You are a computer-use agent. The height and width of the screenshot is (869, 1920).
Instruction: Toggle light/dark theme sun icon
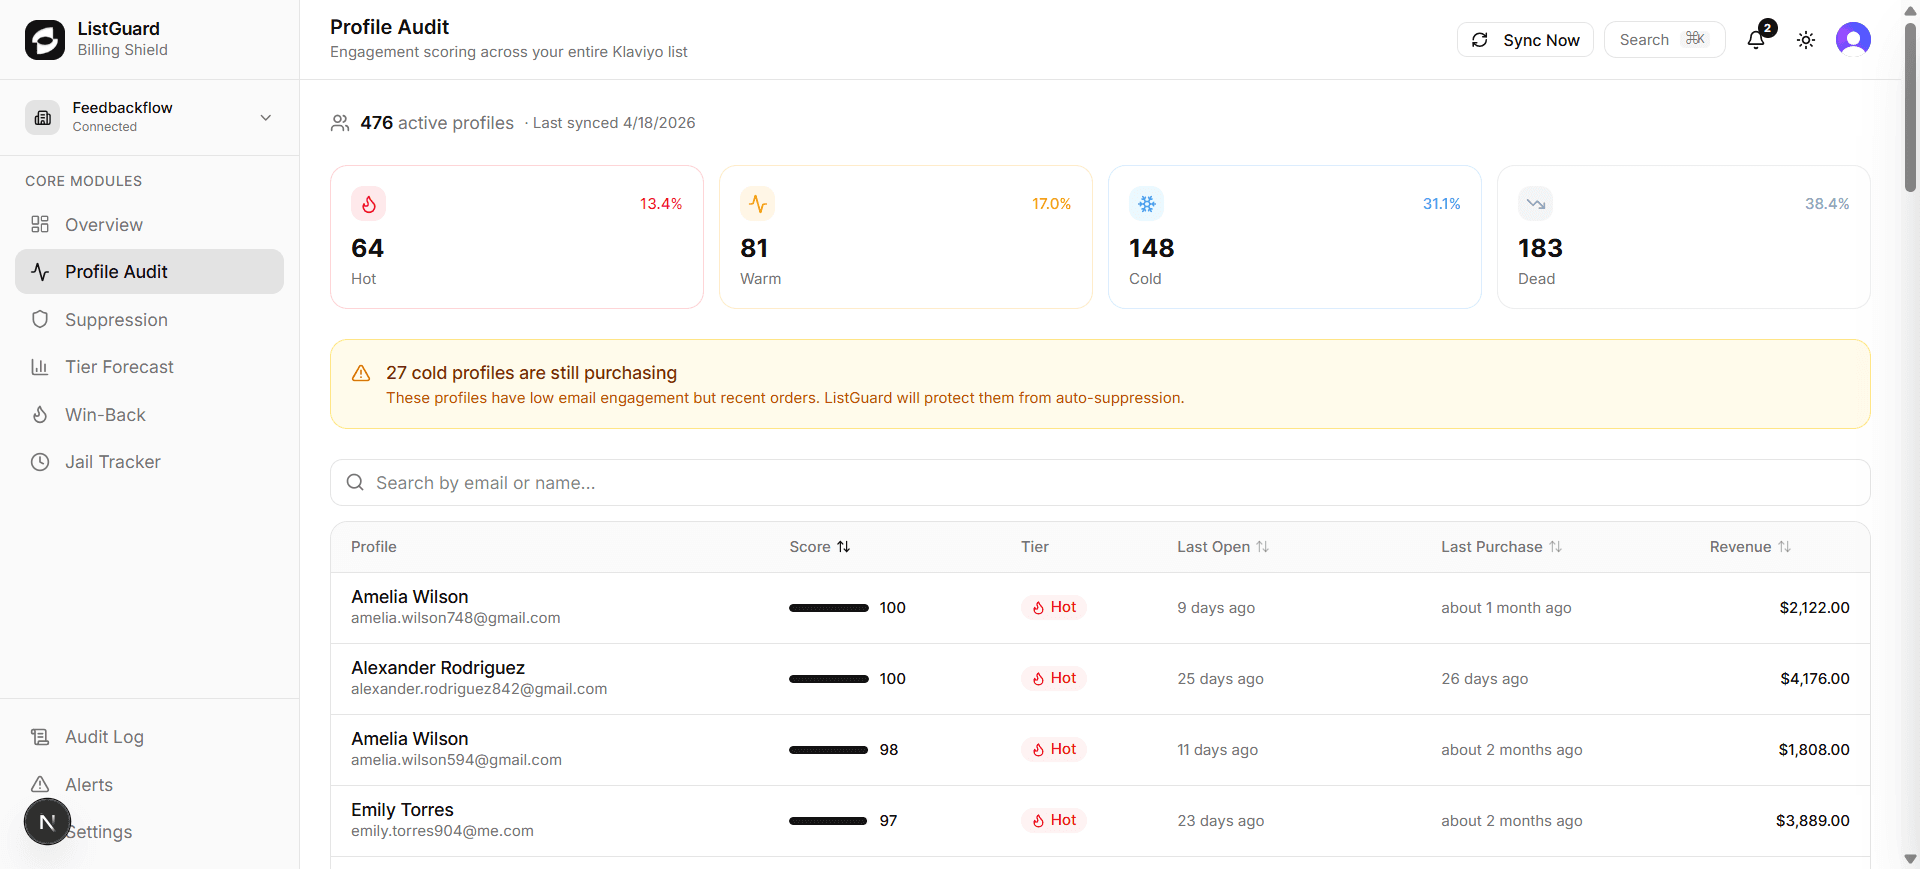[1806, 40]
